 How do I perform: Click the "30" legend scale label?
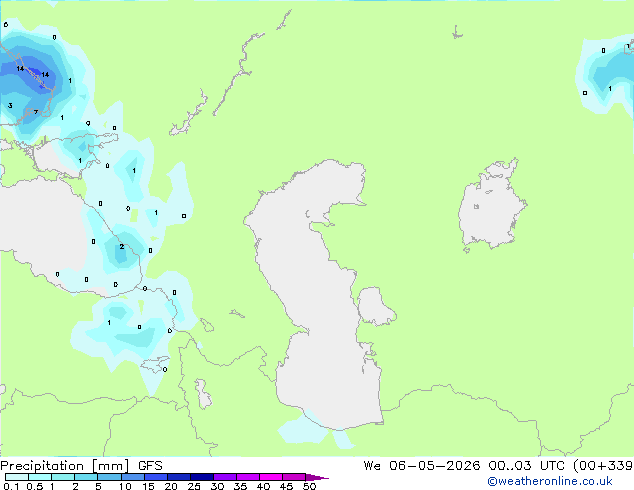pyautogui.click(x=217, y=486)
